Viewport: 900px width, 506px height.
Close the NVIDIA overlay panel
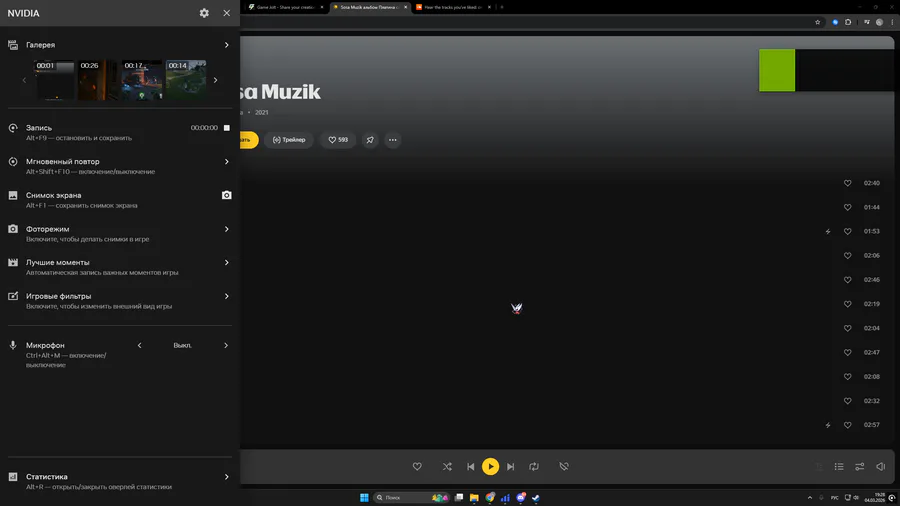[x=227, y=13]
